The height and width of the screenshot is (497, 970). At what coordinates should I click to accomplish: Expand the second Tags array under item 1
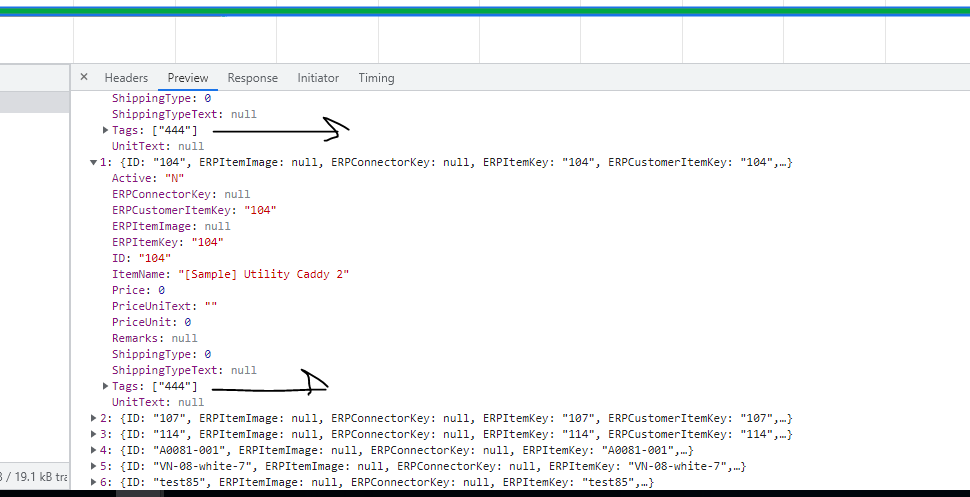[x=106, y=386]
